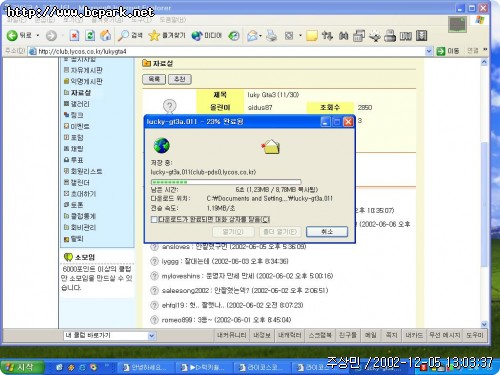The width and height of the screenshot is (500, 375).
Task: Open the 내커뮤니티 bottom bar tab
Action: point(231,335)
